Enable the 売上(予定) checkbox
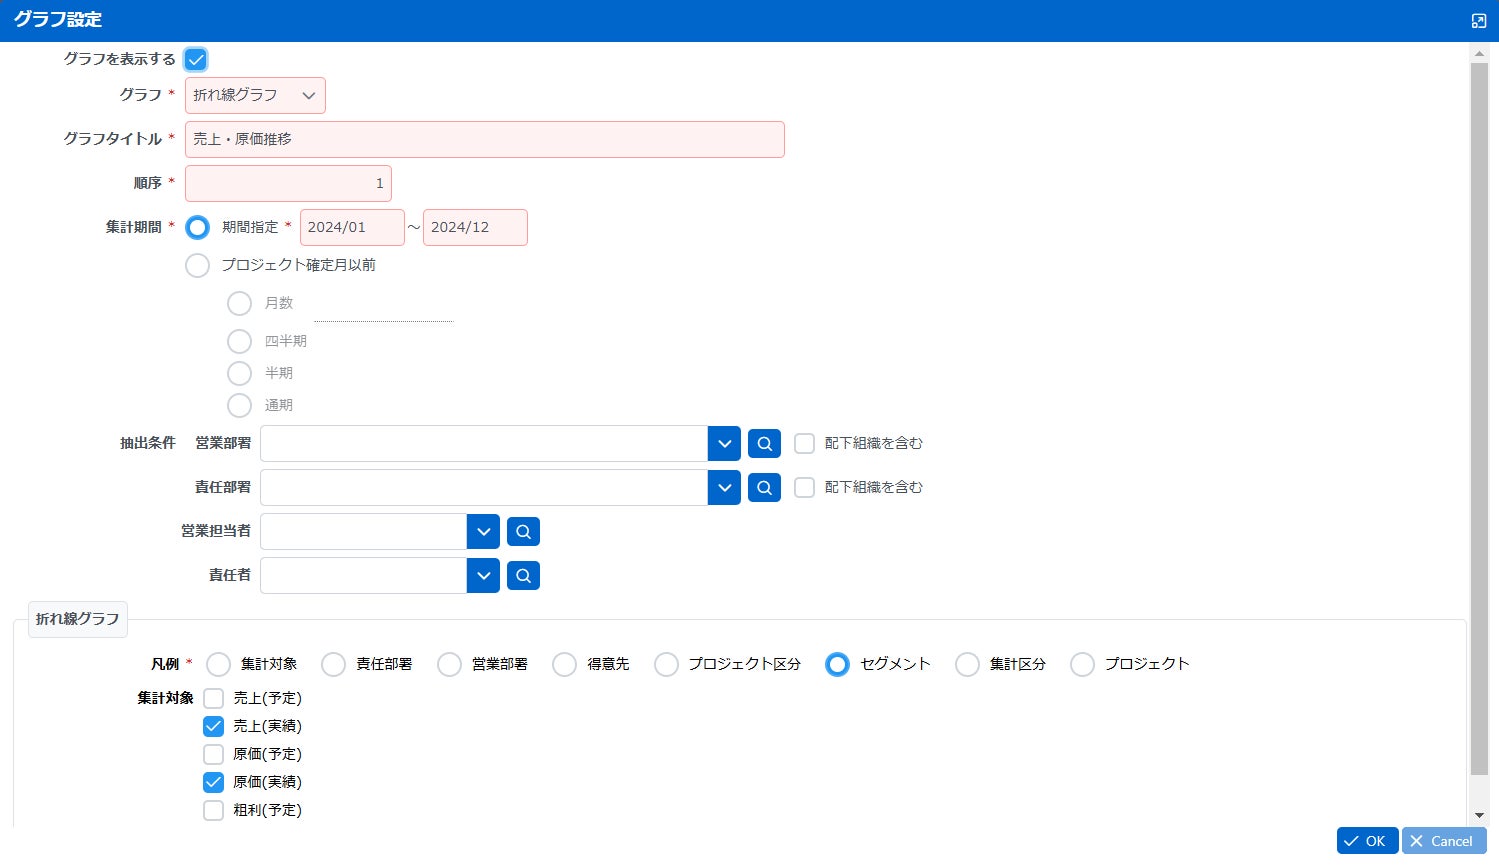 point(213,698)
